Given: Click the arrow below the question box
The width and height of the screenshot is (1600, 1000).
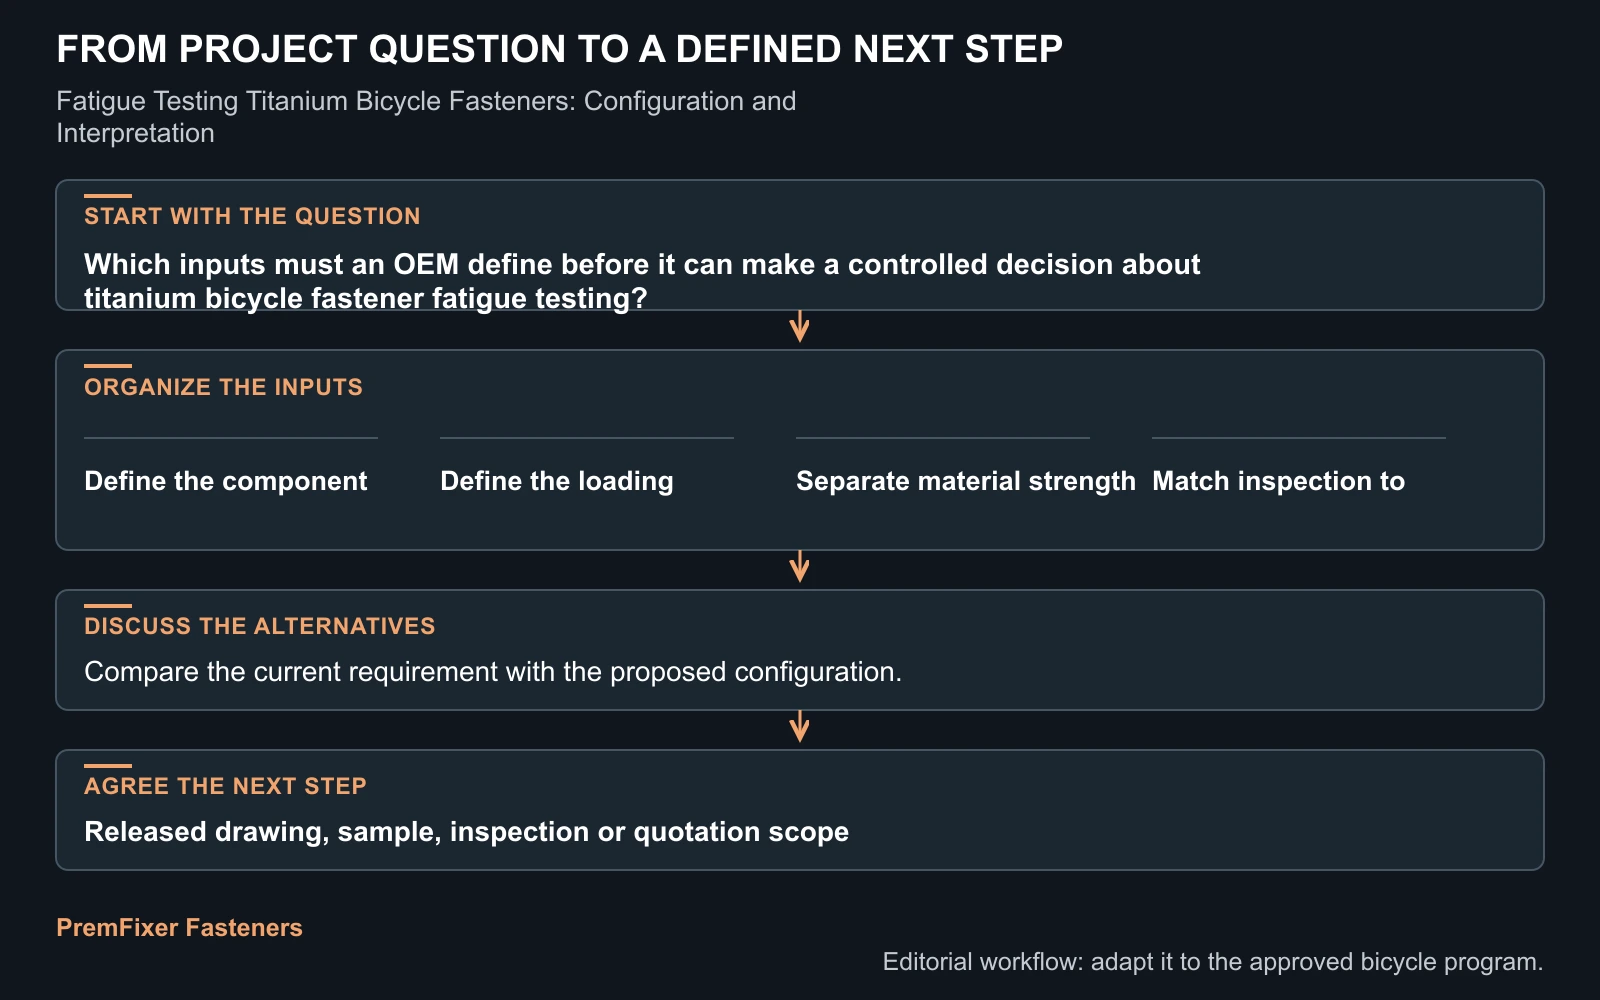Looking at the screenshot, I should [799, 327].
